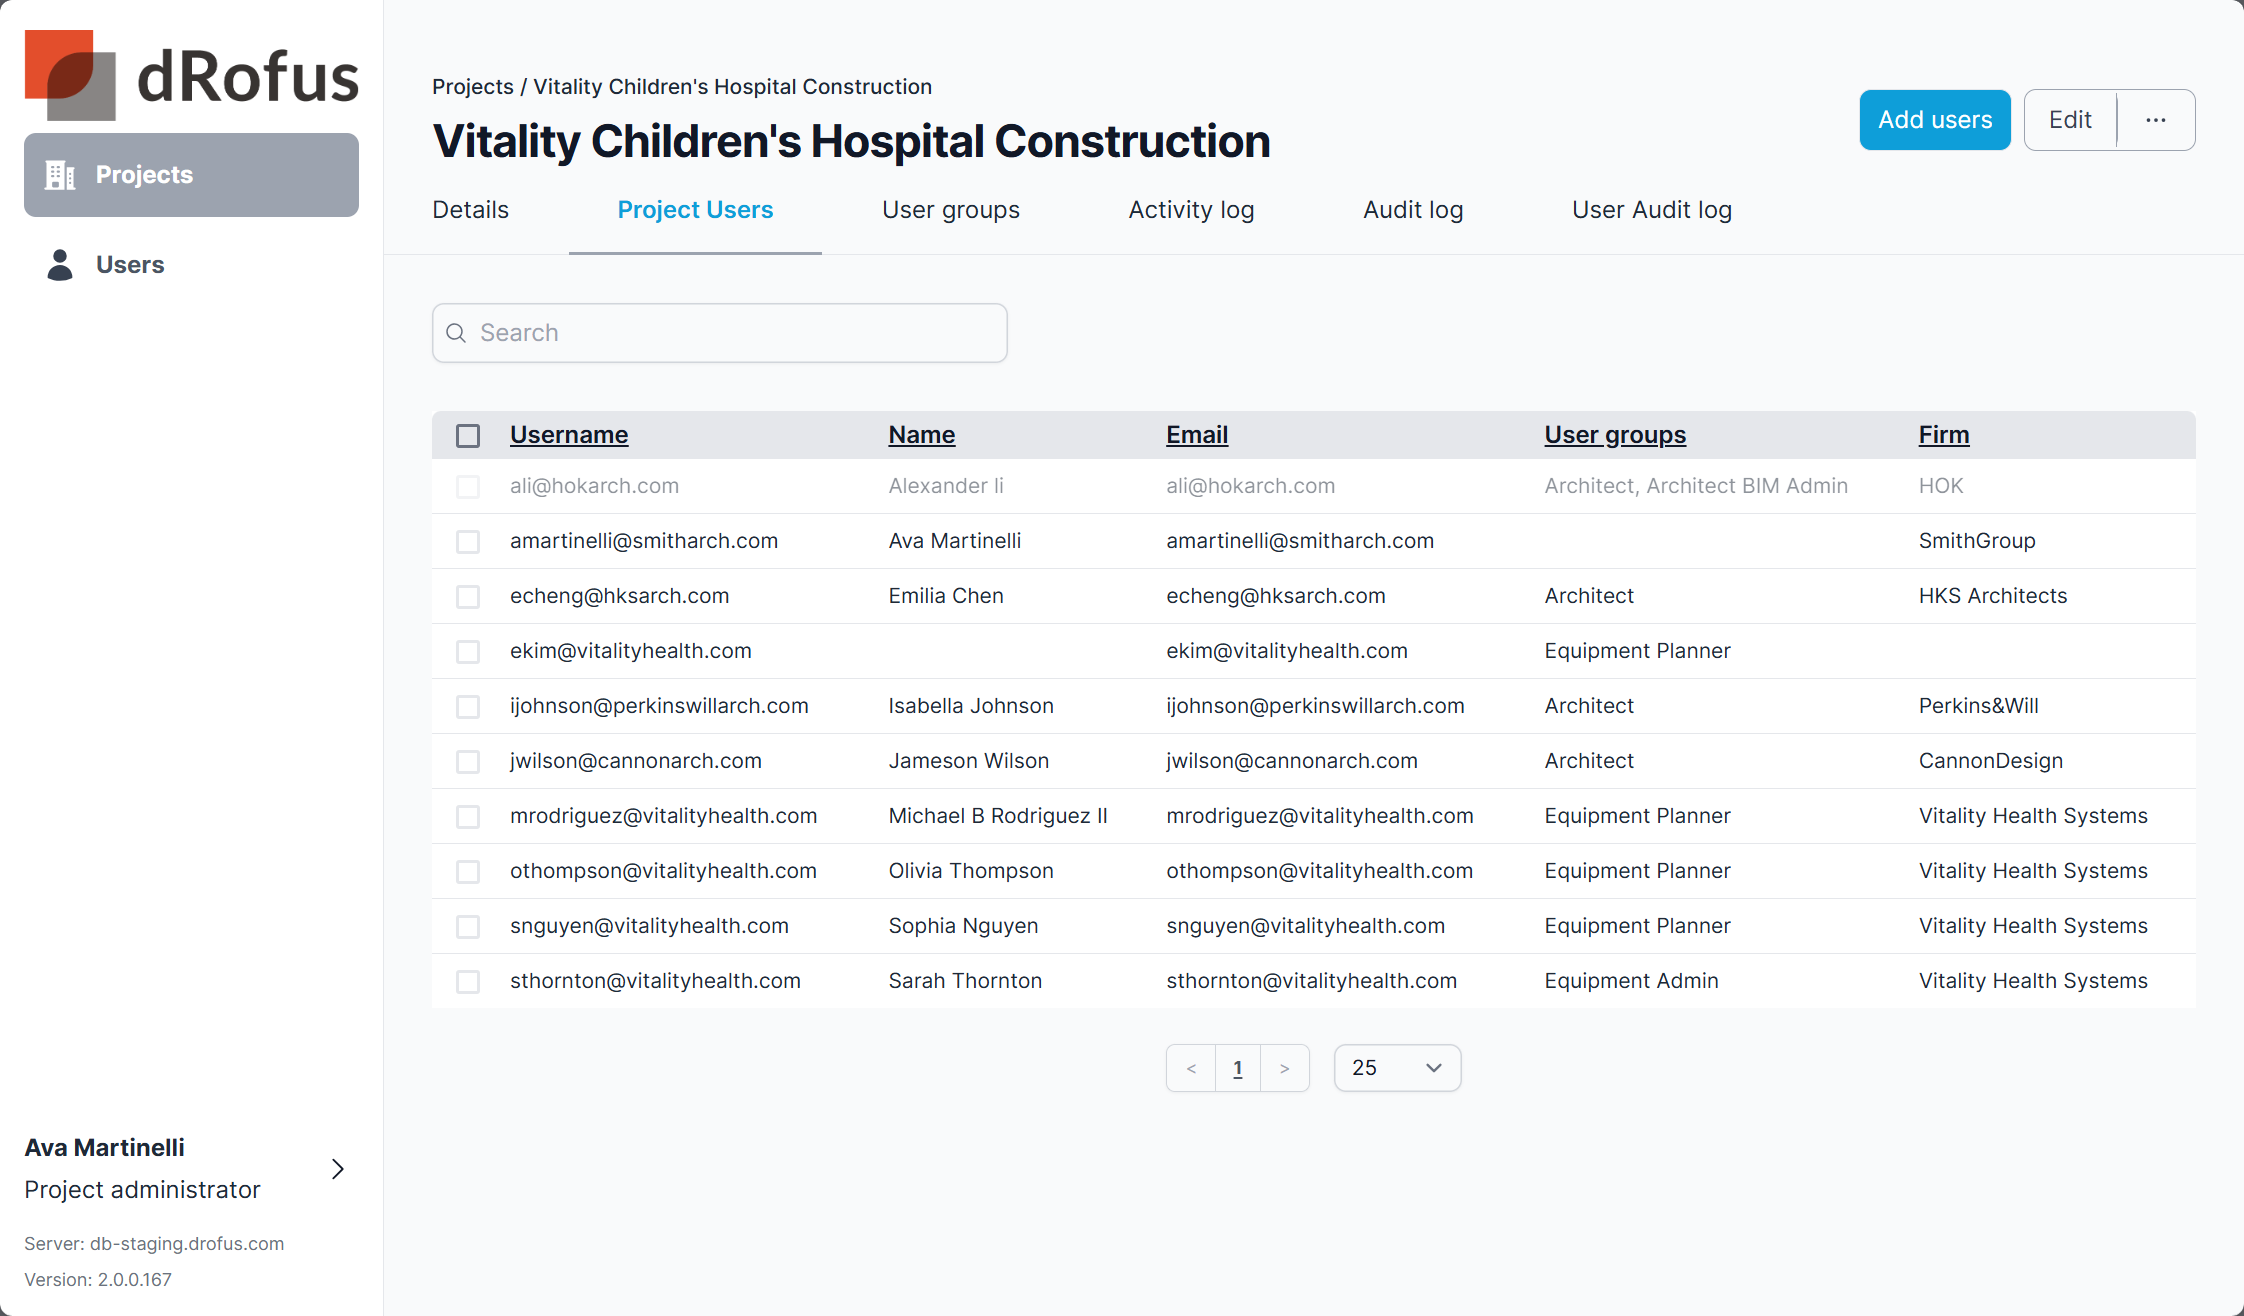Click the Projects building icon

point(60,175)
